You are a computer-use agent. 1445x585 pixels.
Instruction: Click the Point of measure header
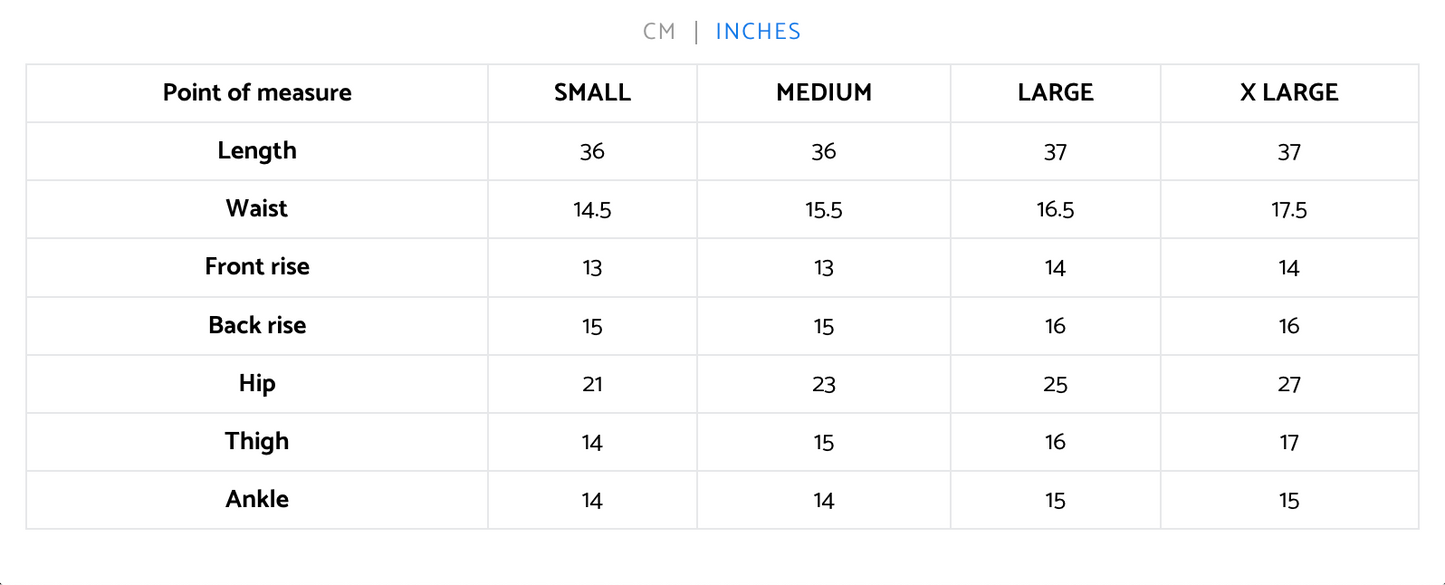point(257,93)
